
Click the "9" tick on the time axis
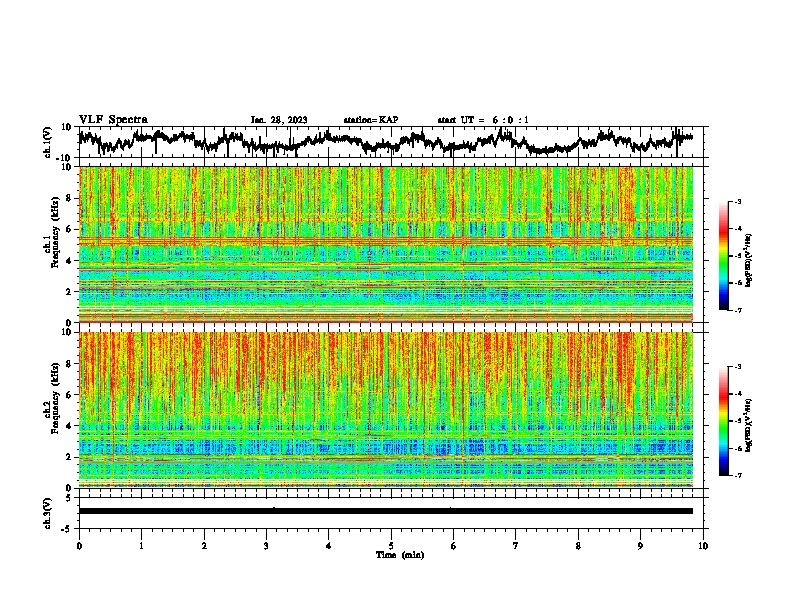coord(640,546)
